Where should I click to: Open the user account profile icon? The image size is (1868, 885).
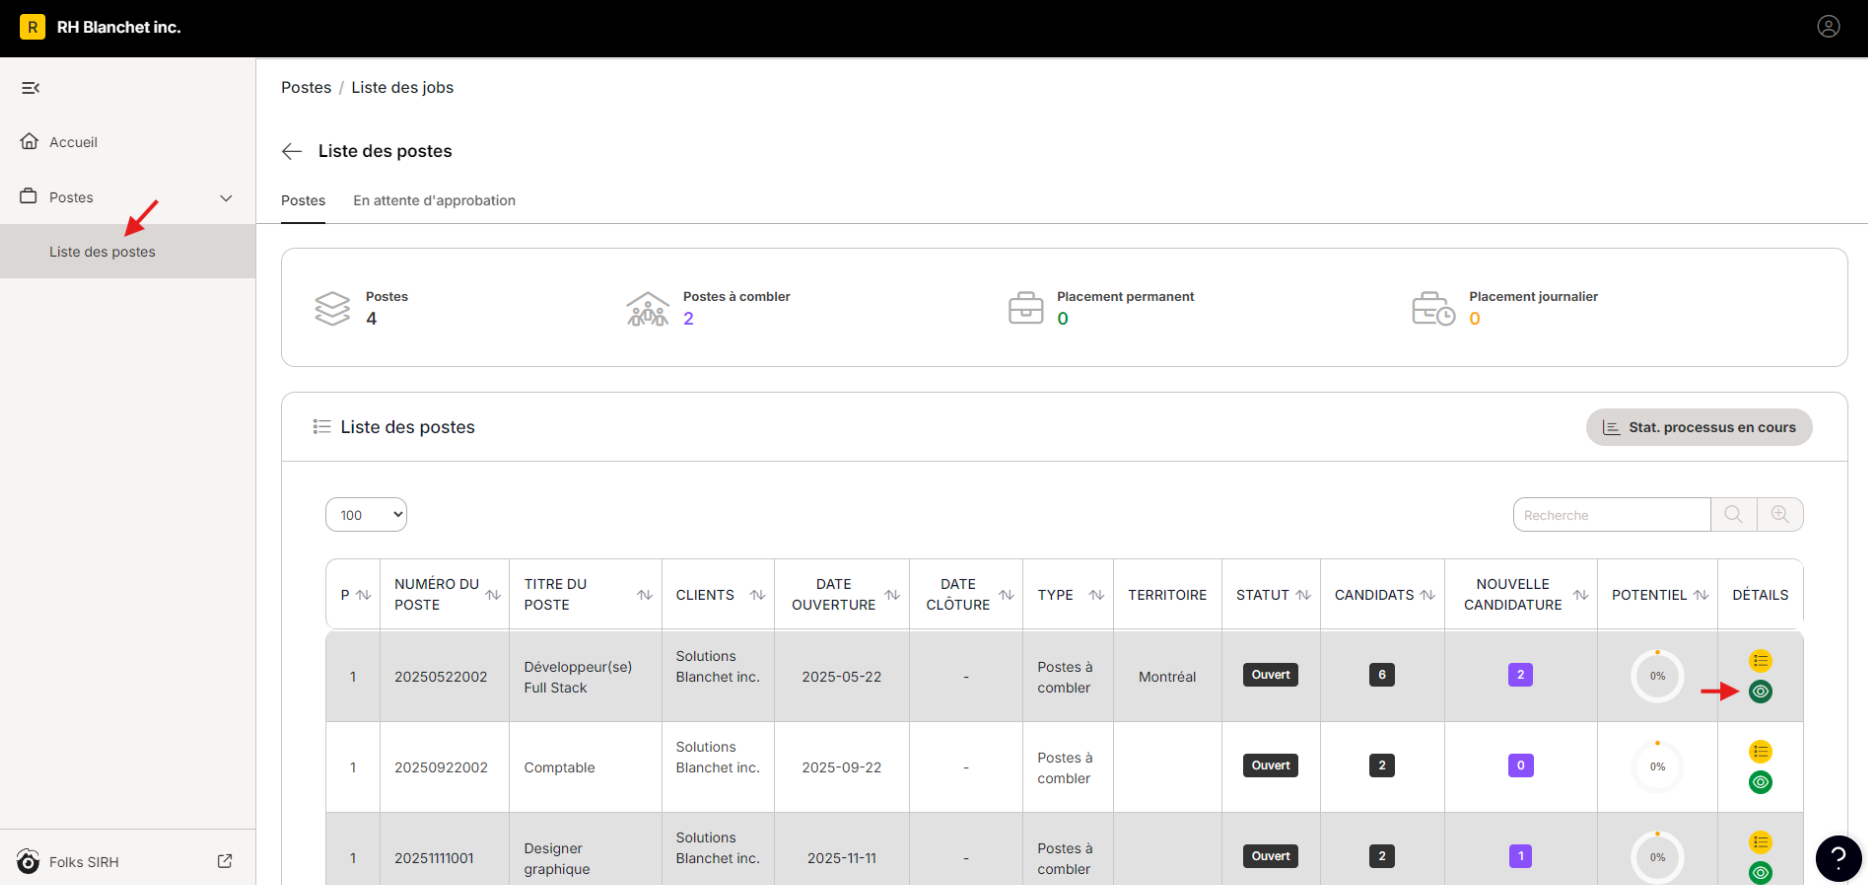click(x=1828, y=27)
